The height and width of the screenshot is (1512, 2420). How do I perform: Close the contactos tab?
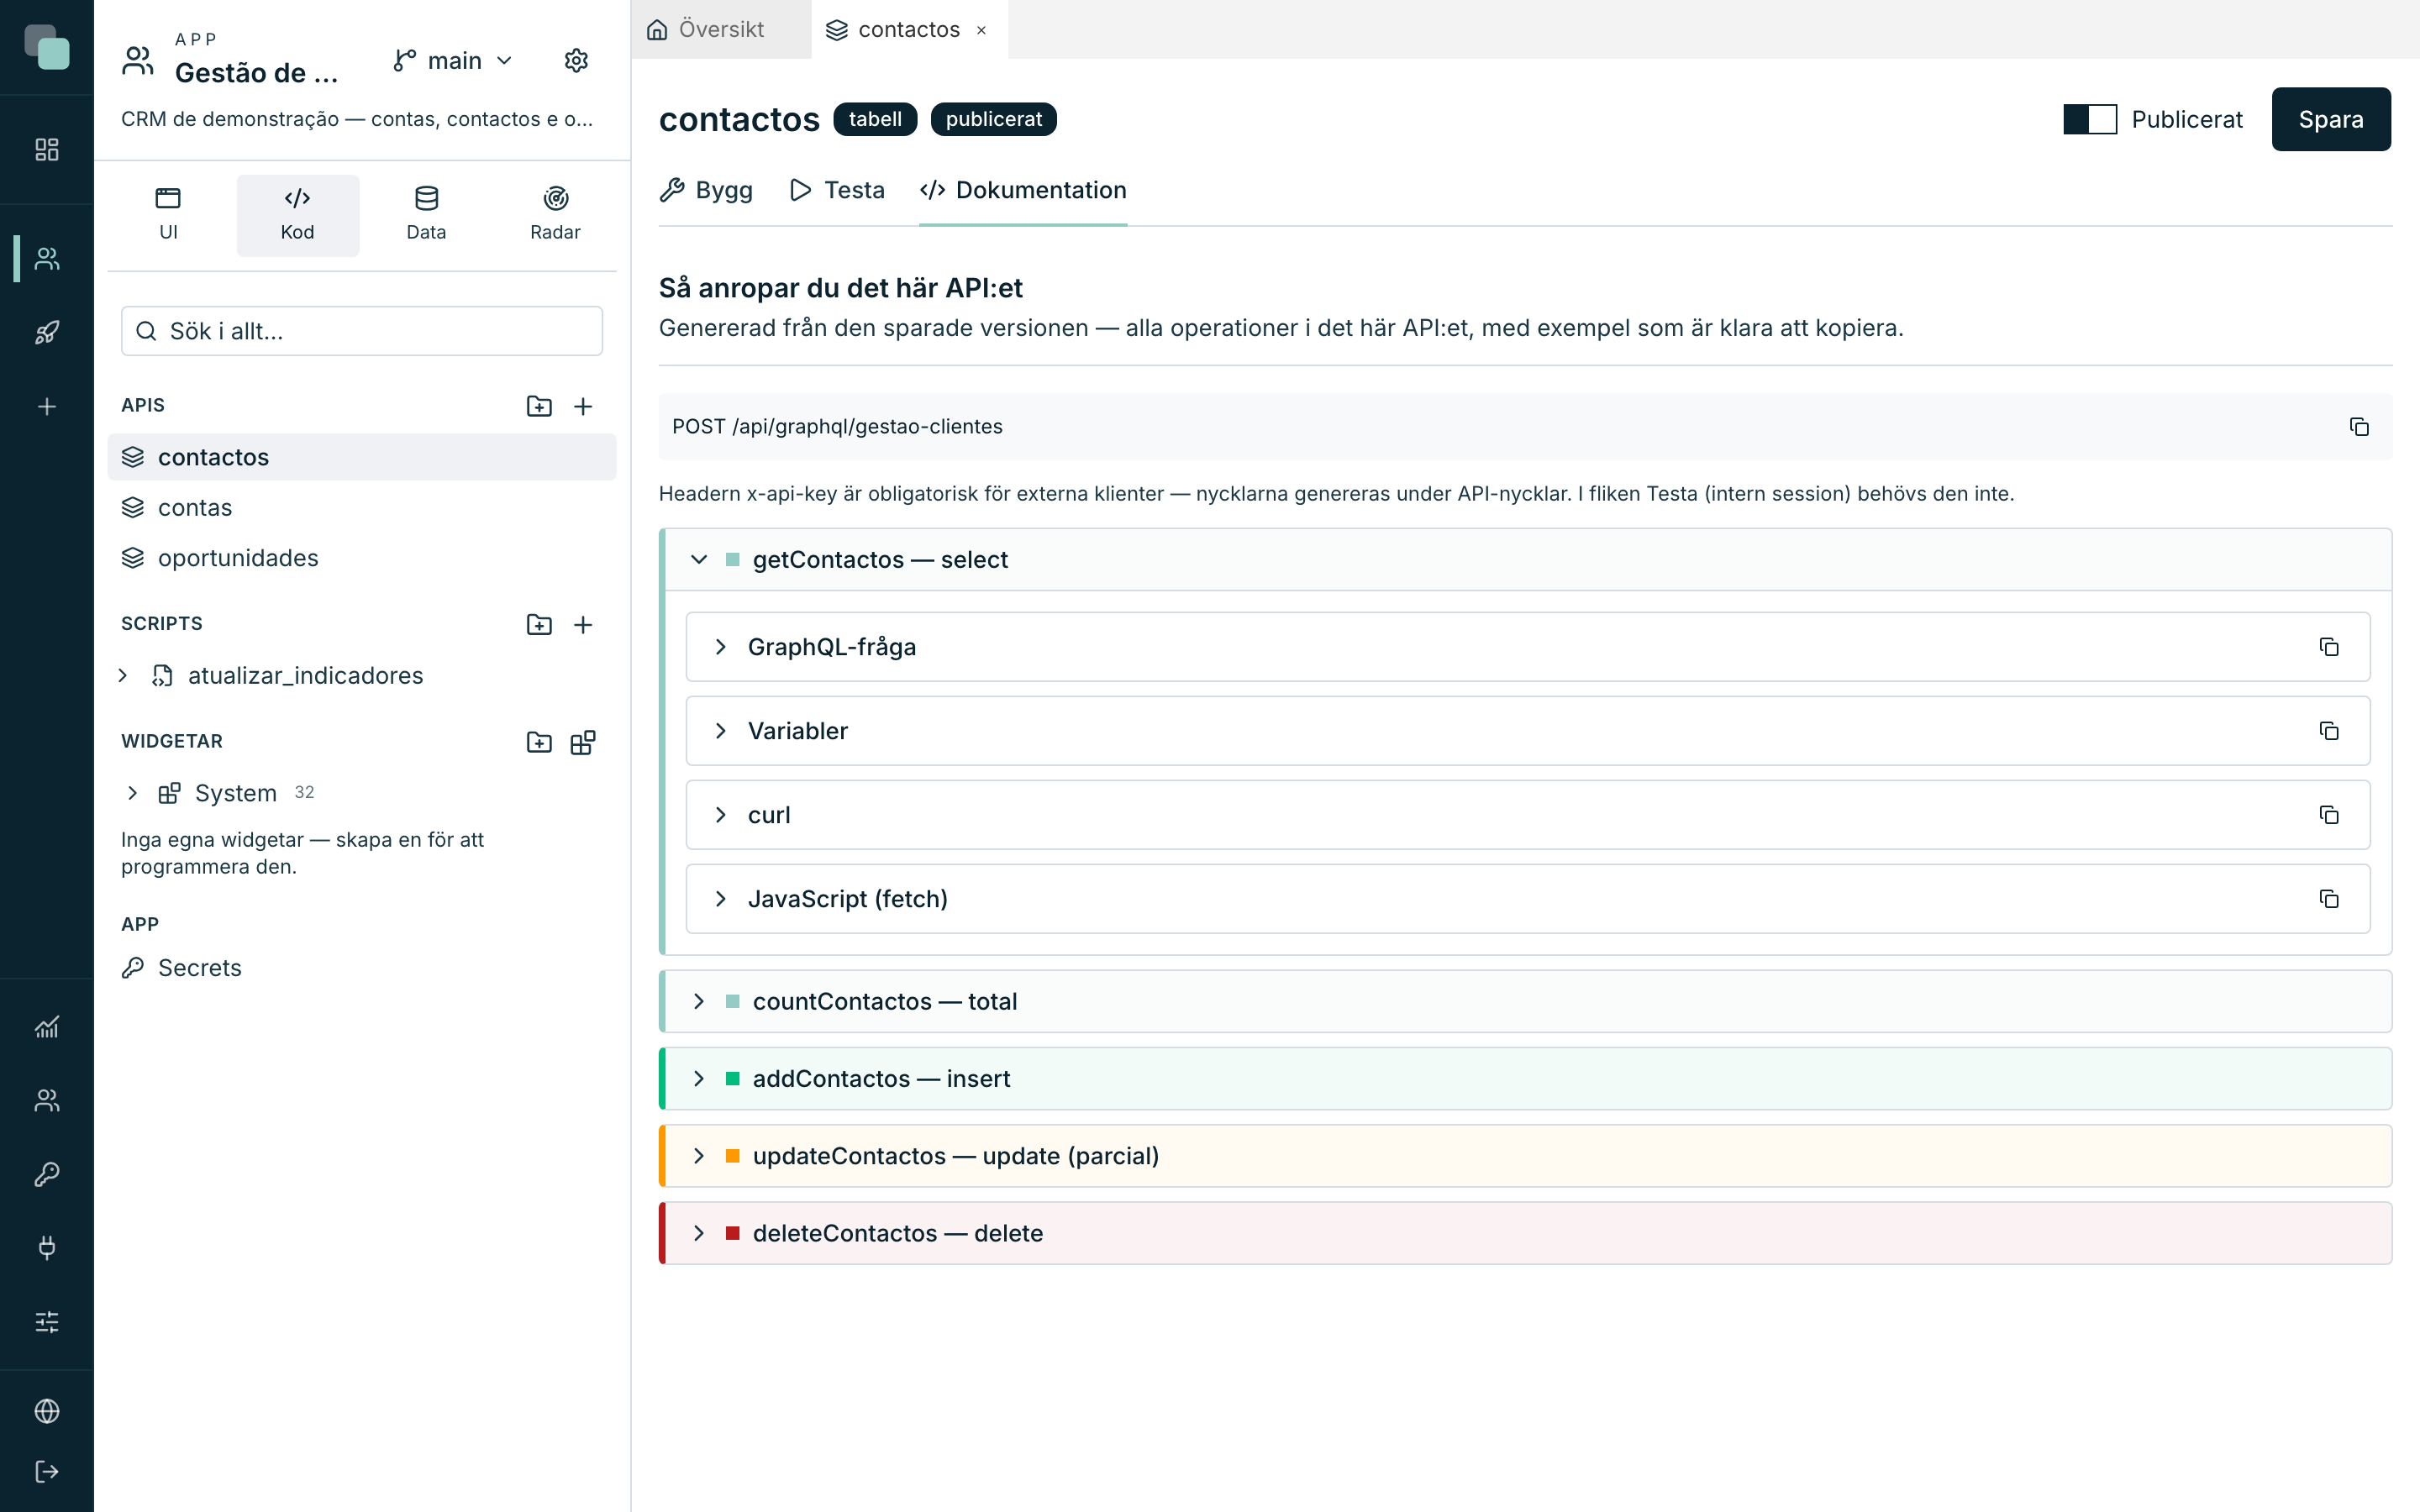(x=981, y=30)
